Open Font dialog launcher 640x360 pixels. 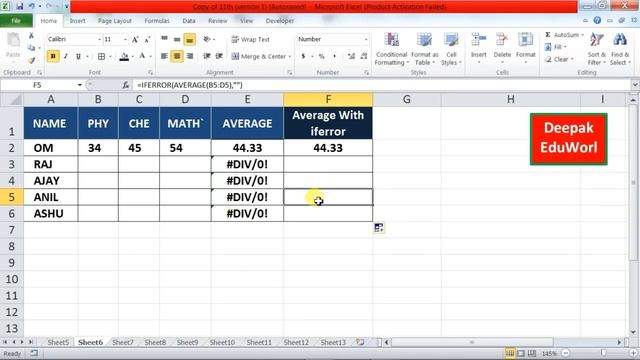pos(151,72)
